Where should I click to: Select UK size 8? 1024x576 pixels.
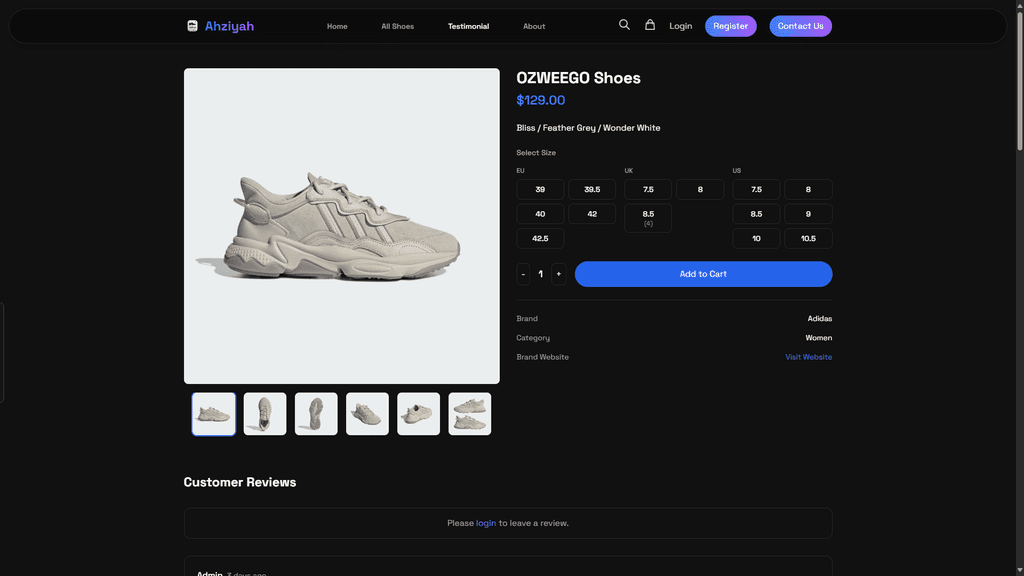coord(700,189)
